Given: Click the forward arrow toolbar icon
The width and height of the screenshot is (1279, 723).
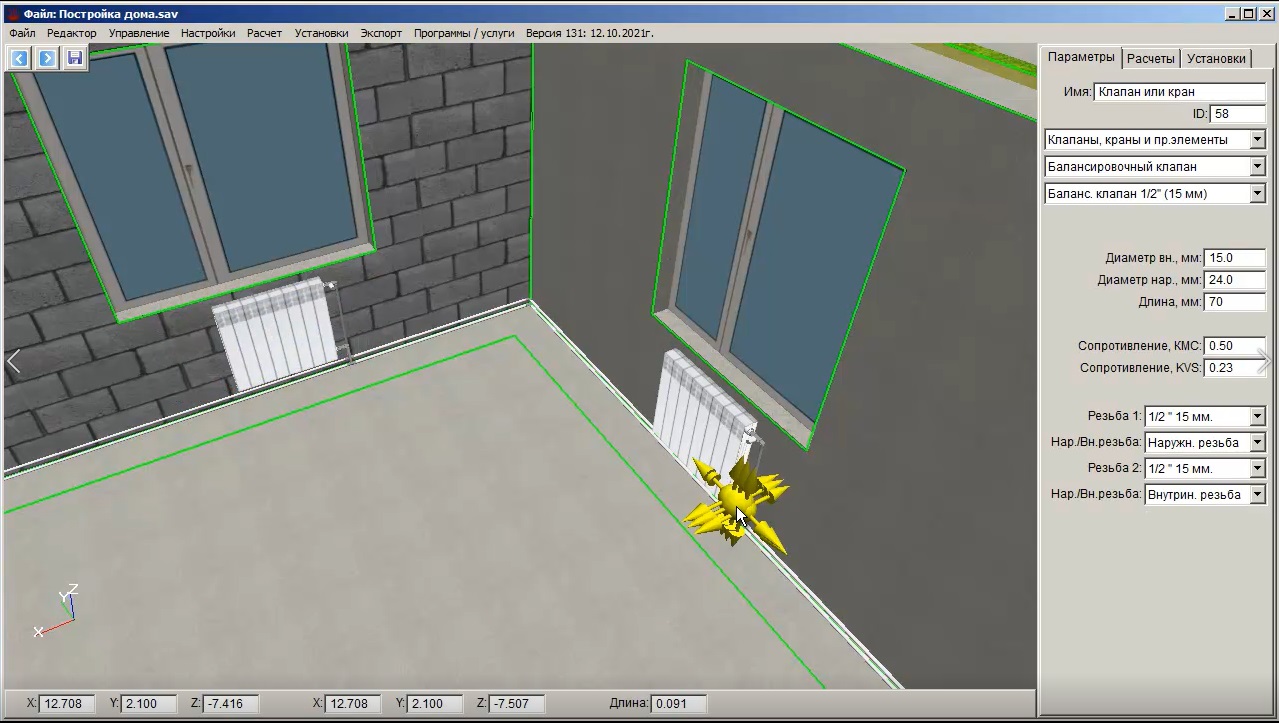Looking at the screenshot, I should pyautogui.click(x=47, y=58).
